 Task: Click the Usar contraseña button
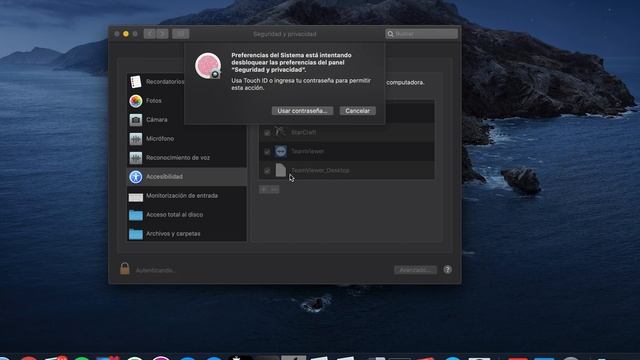click(x=302, y=111)
